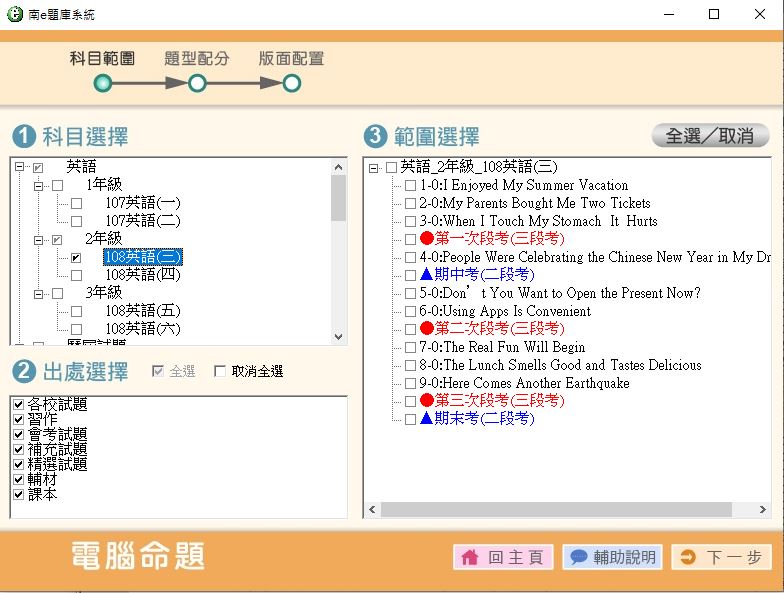
Task: Collapse the 英語_2年級_108英語(三) root node
Action: coord(373,167)
